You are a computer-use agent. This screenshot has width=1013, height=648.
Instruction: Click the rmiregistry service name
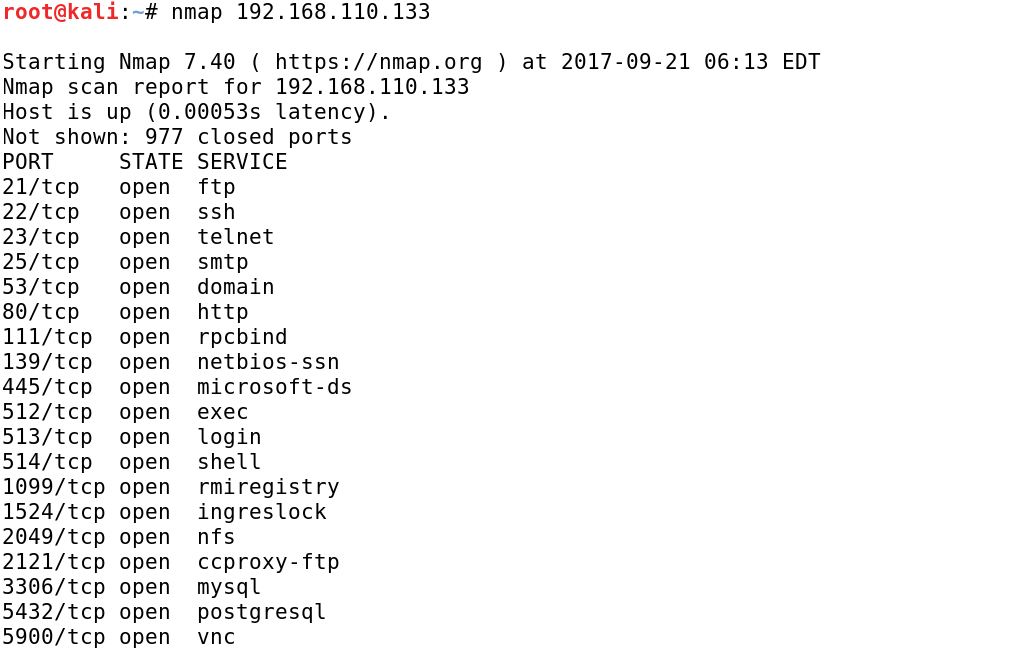pyautogui.click(x=268, y=487)
